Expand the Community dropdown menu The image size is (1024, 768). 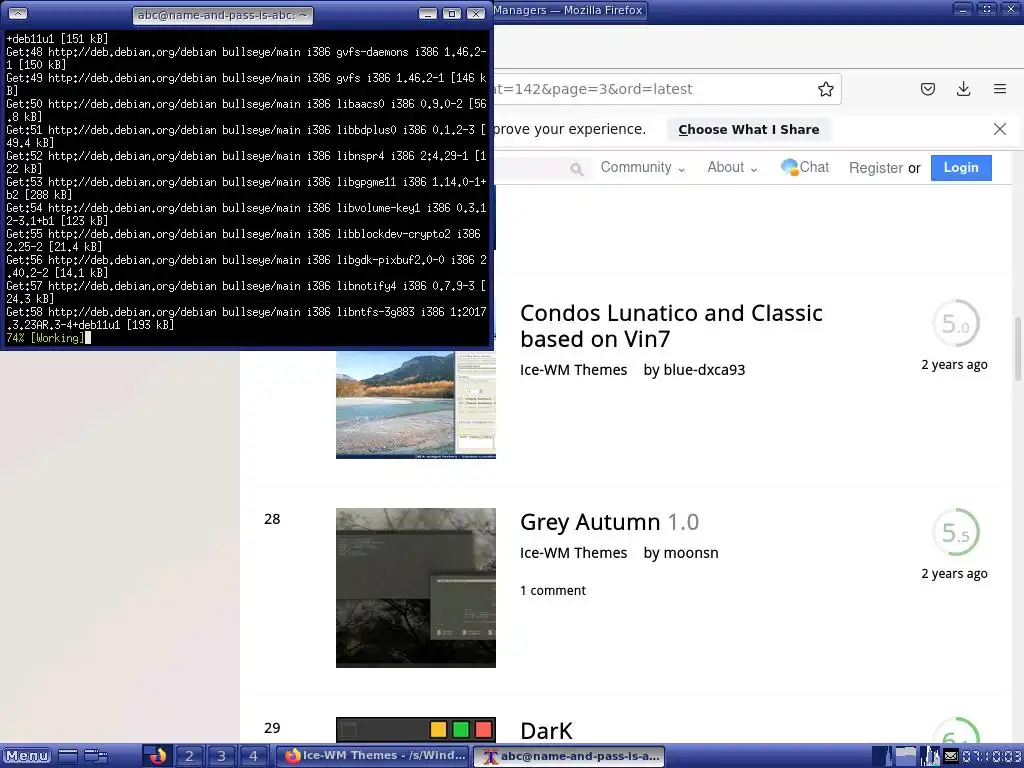[x=643, y=167]
